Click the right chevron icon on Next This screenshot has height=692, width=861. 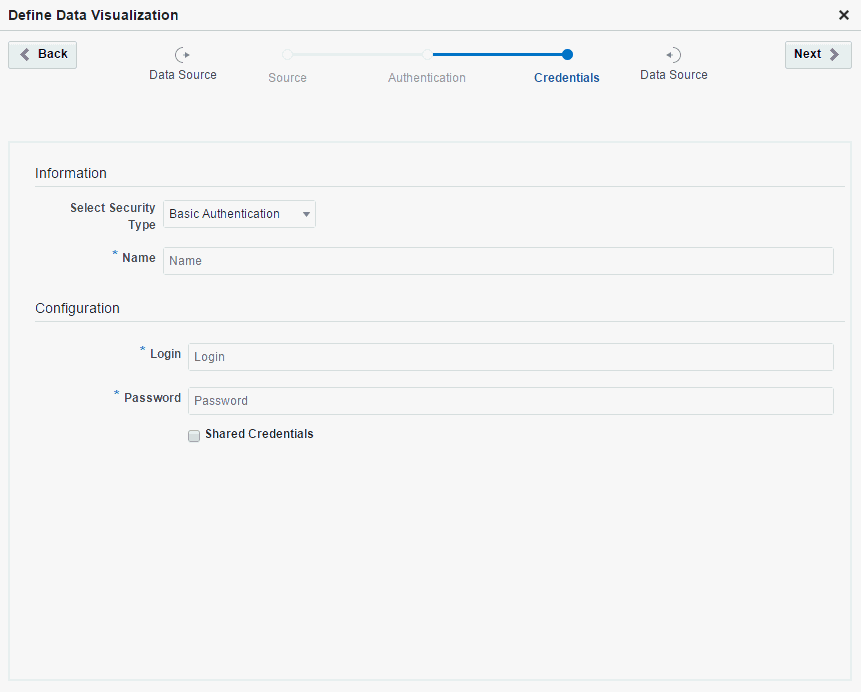coord(835,54)
